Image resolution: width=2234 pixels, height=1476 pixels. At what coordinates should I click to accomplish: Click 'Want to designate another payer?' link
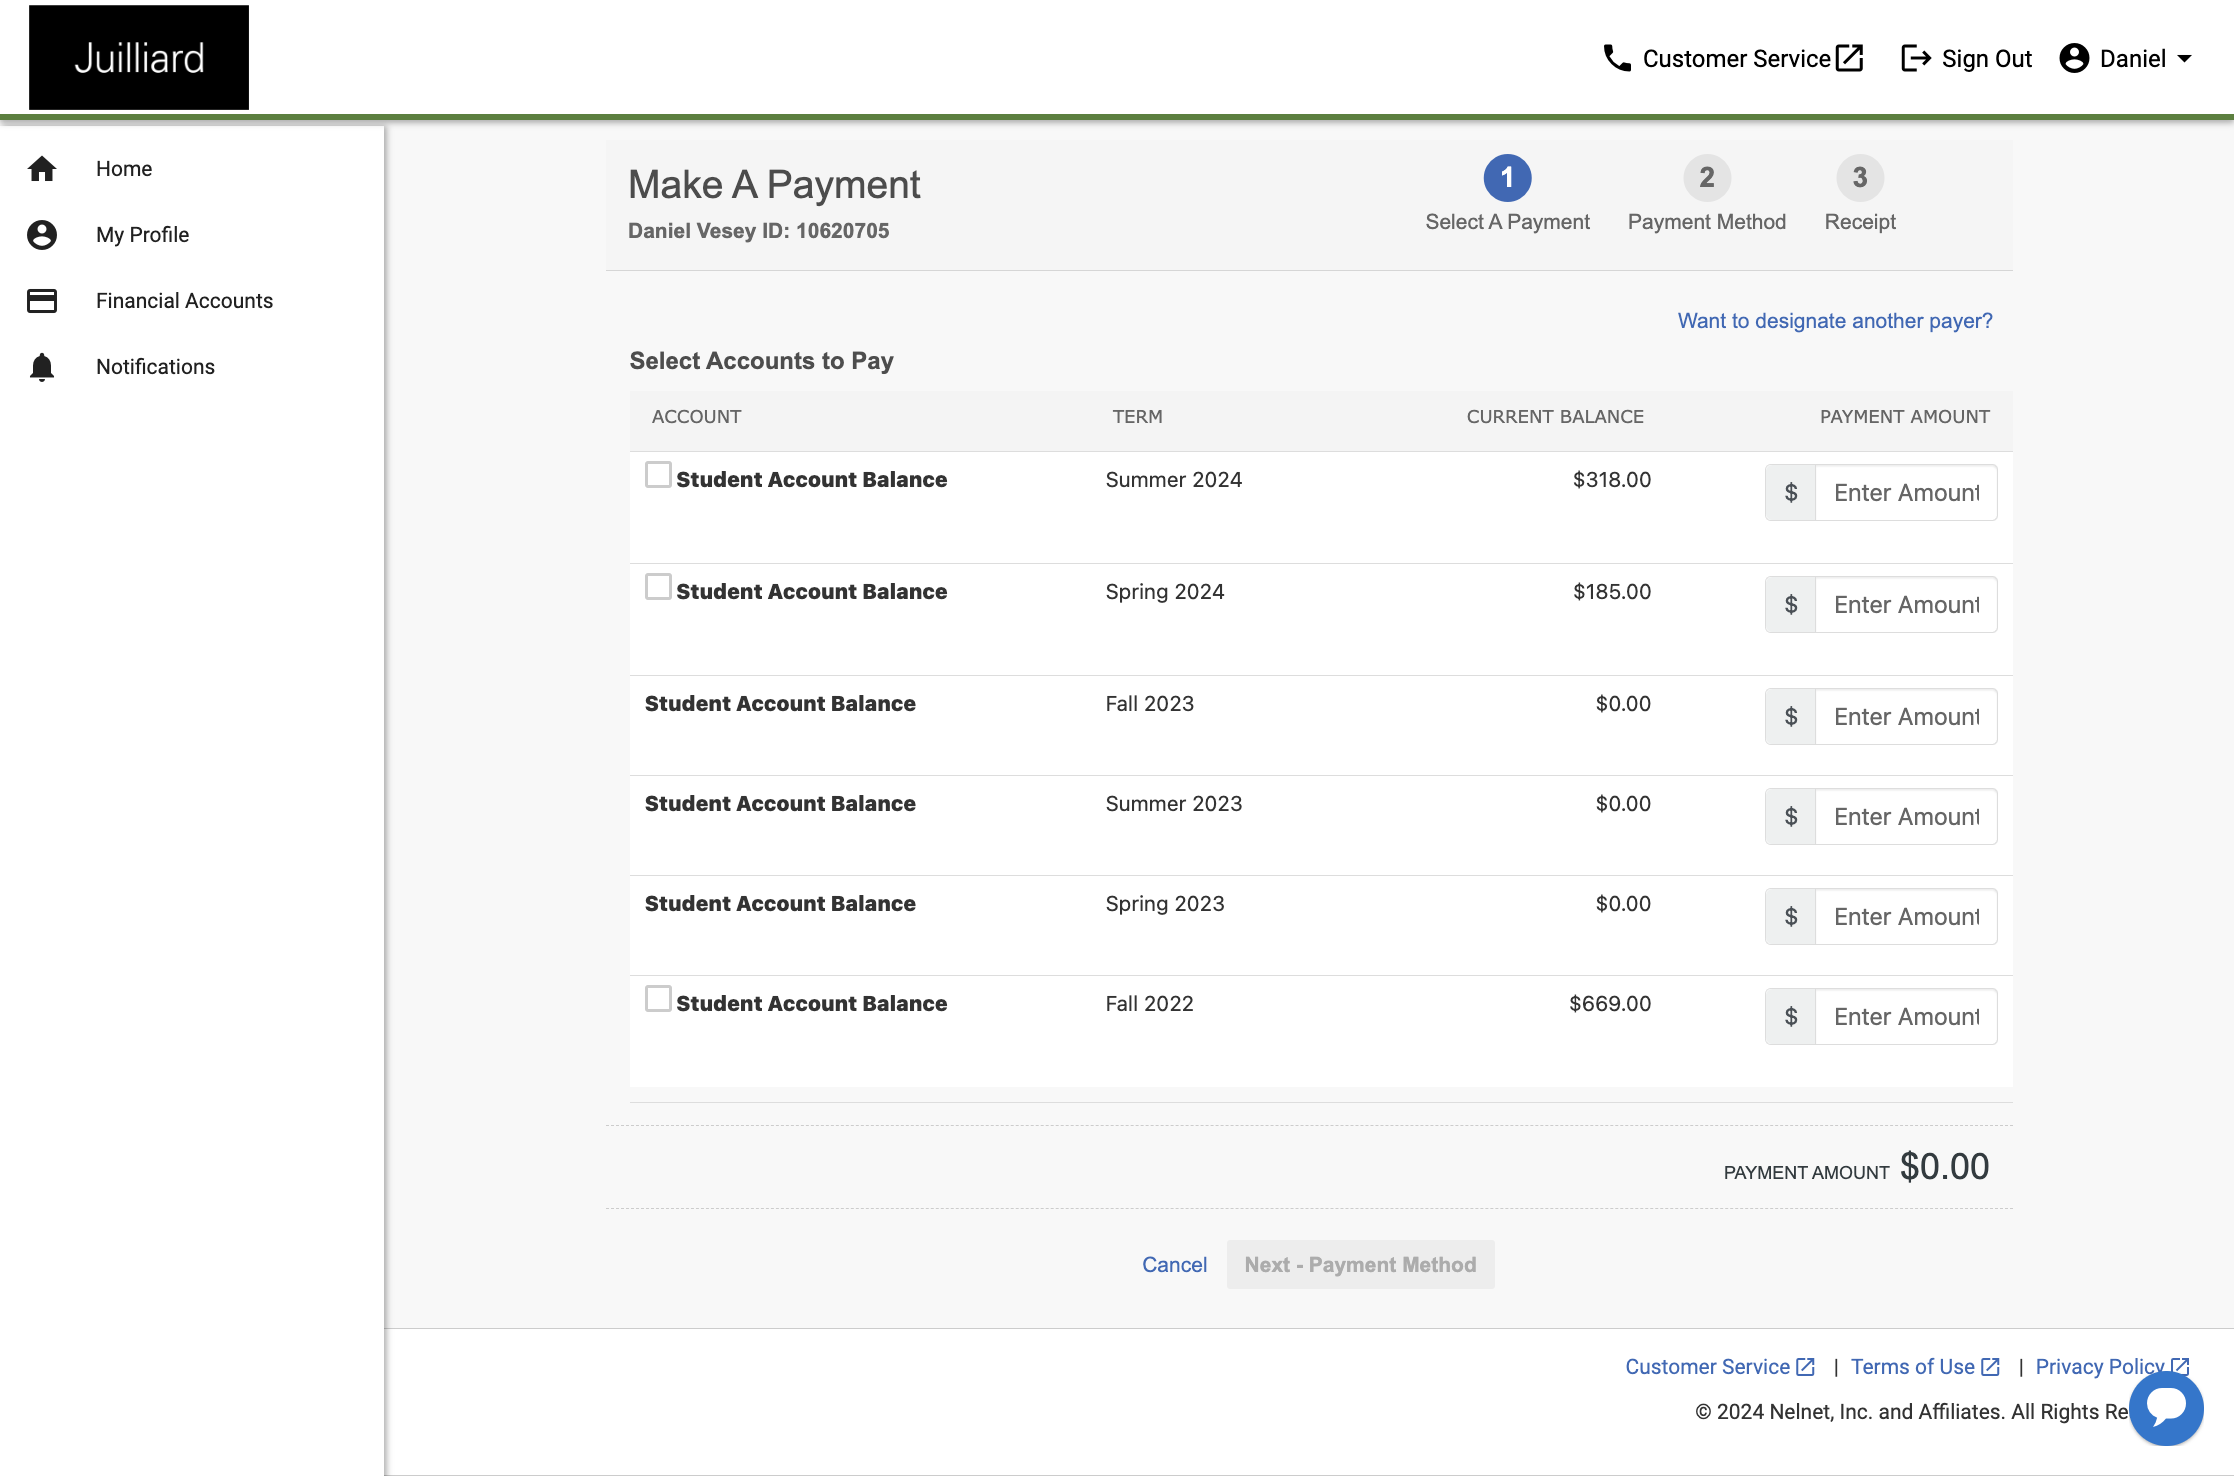(x=1835, y=321)
